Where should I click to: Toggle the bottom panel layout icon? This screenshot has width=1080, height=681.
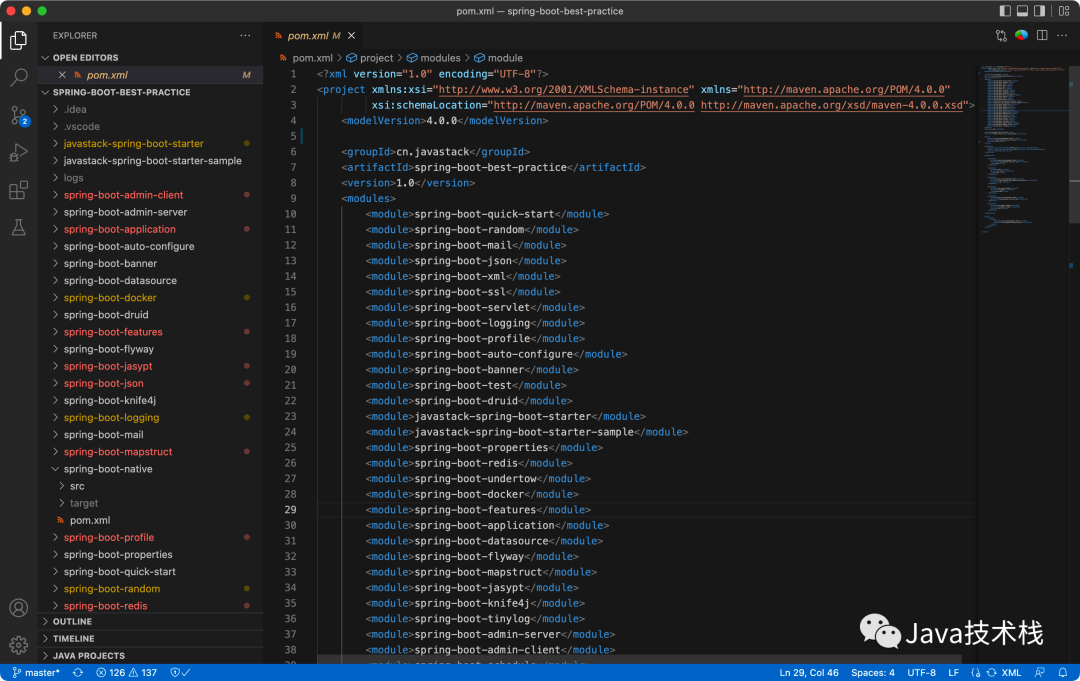1022,11
